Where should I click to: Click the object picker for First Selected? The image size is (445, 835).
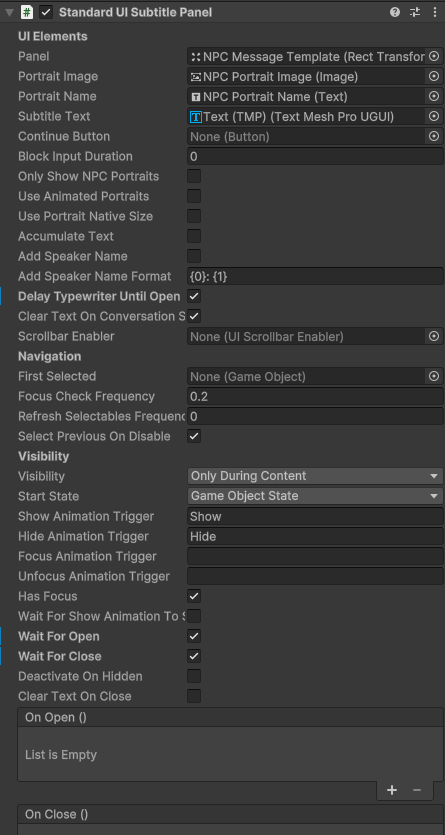[434, 376]
